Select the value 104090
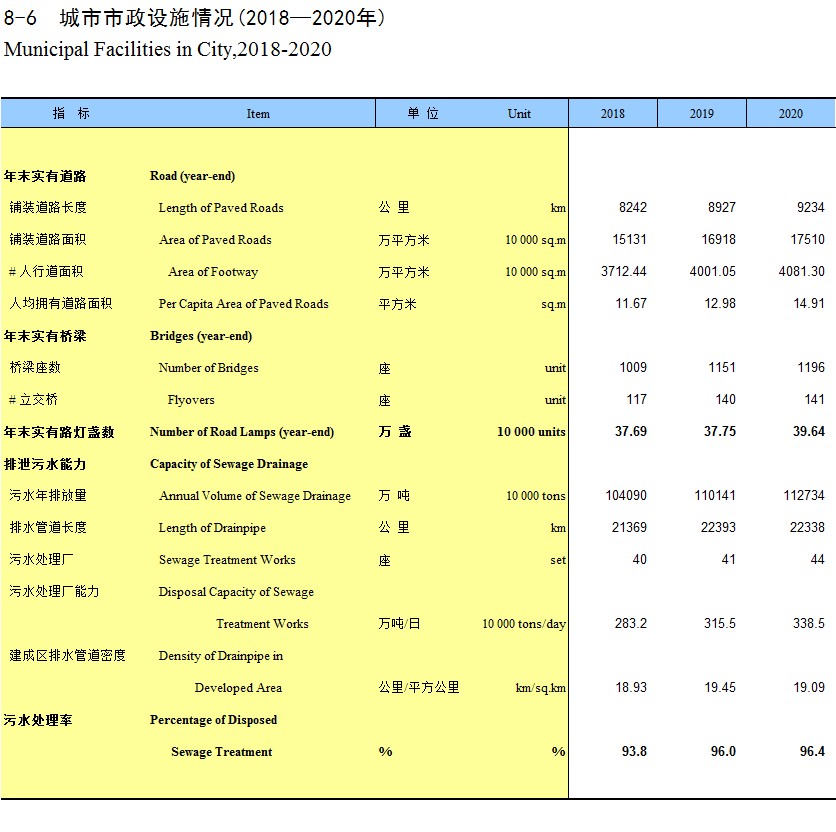Screen dimensions: 836x832 coord(626,495)
